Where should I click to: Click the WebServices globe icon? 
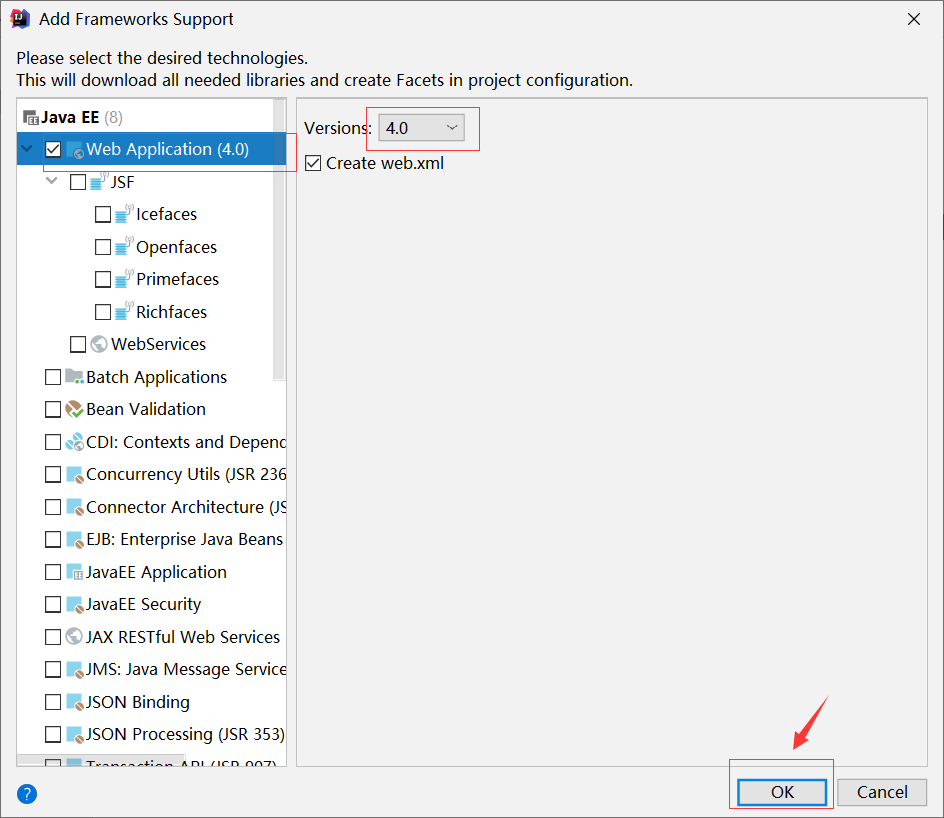pyautogui.click(x=99, y=344)
